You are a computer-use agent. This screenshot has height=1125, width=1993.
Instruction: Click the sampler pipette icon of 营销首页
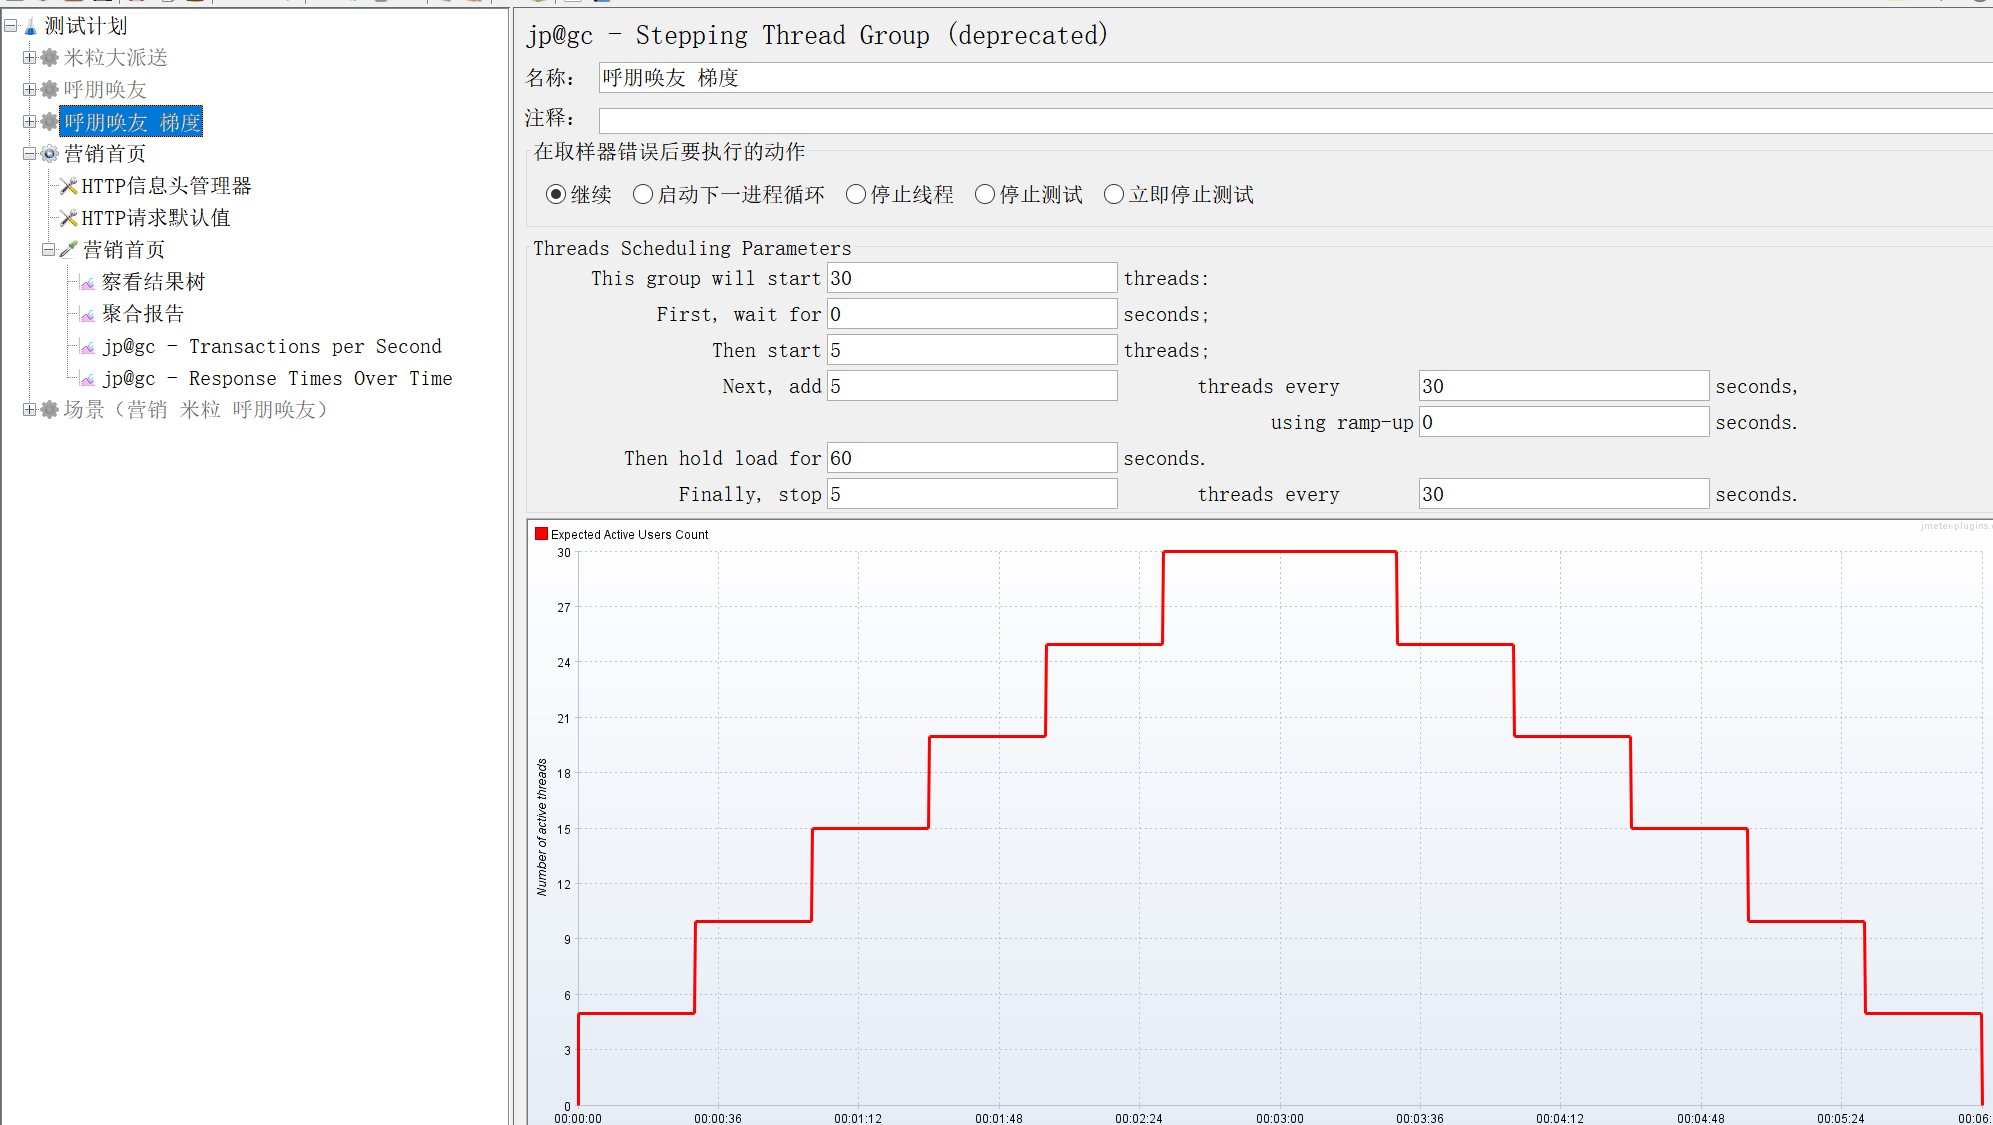coord(68,250)
